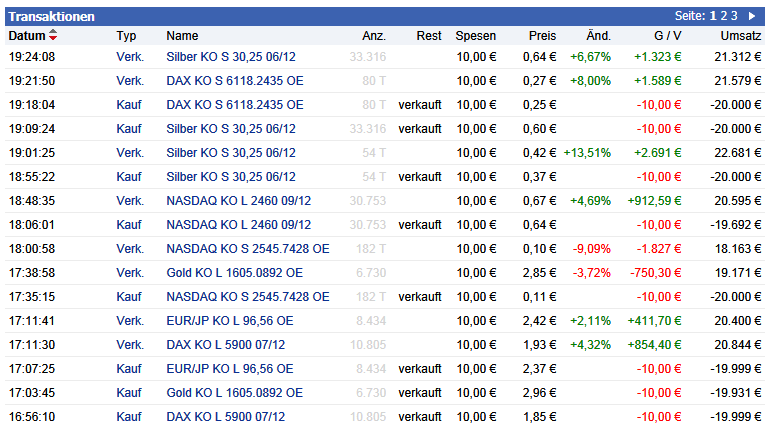Select change value -9,09%

(x=592, y=249)
